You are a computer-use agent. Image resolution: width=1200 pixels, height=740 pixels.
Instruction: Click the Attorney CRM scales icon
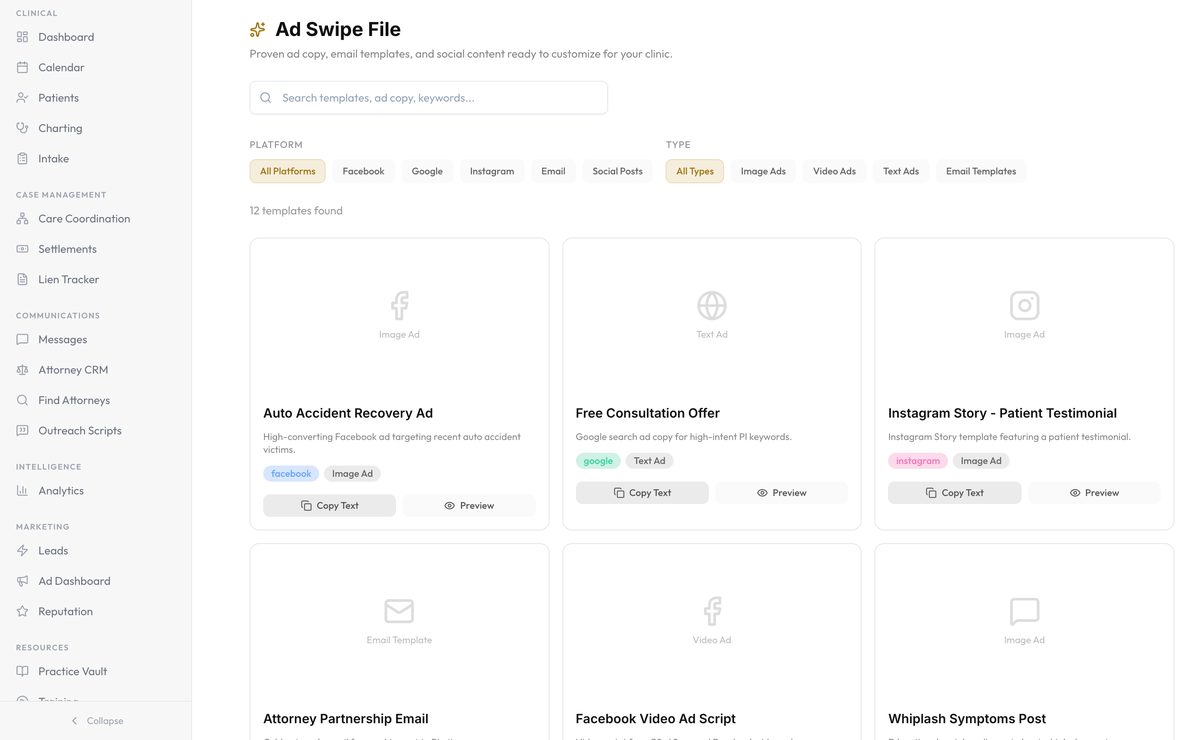pyautogui.click(x=23, y=370)
